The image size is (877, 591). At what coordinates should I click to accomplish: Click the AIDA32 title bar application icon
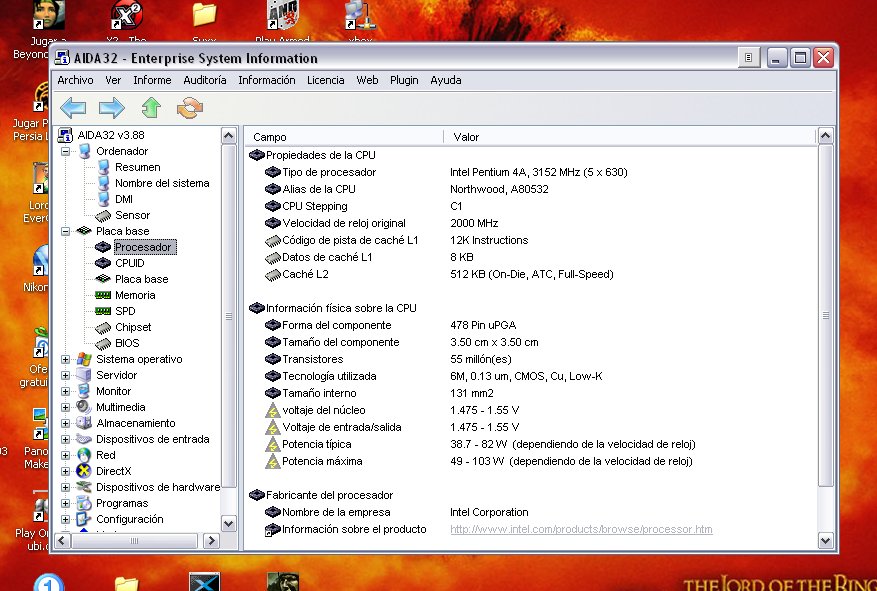[62, 58]
